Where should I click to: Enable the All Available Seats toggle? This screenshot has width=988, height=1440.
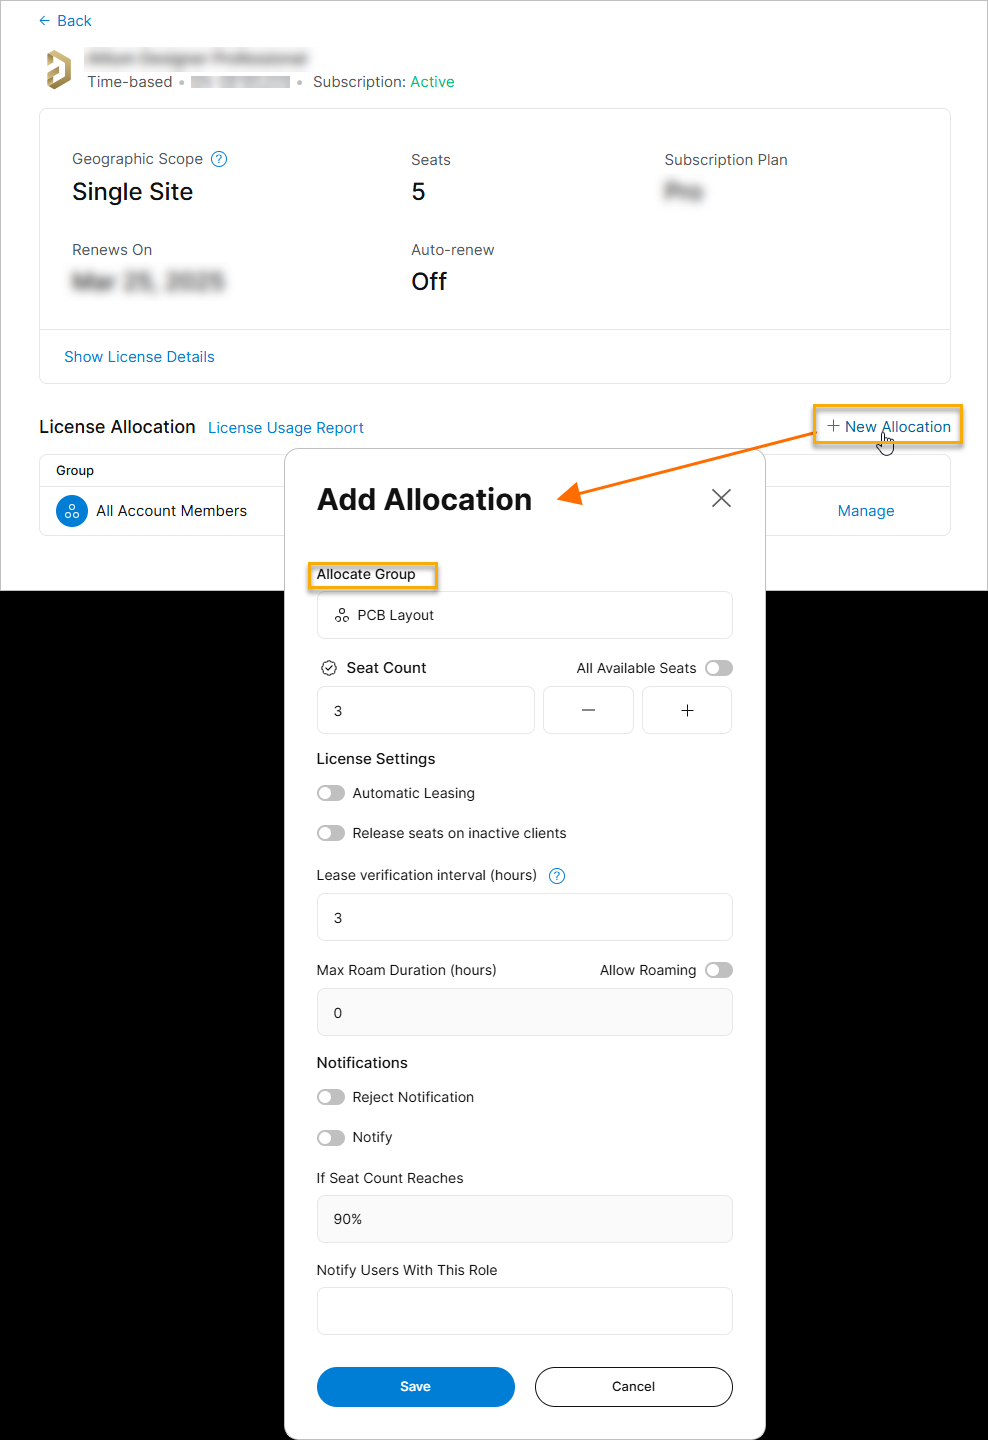(718, 668)
